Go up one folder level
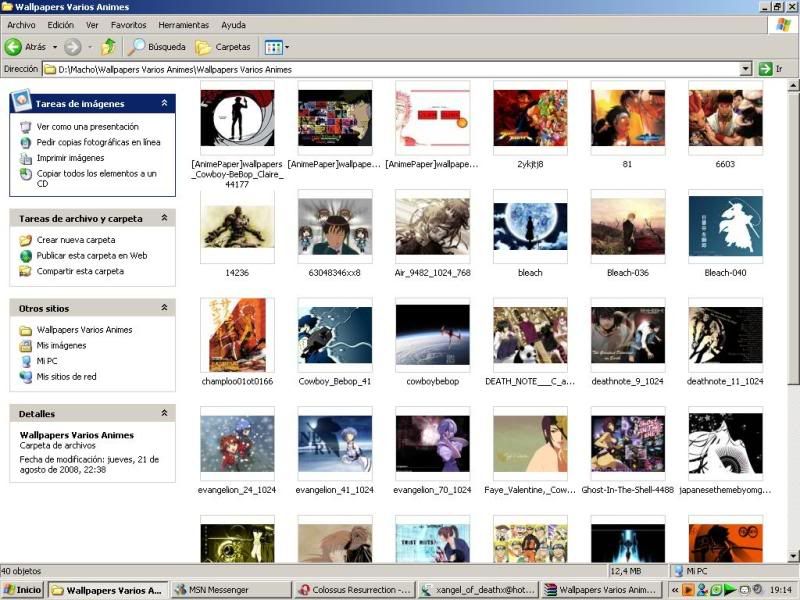Image resolution: width=800 pixels, height=600 pixels. [x=108, y=47]
